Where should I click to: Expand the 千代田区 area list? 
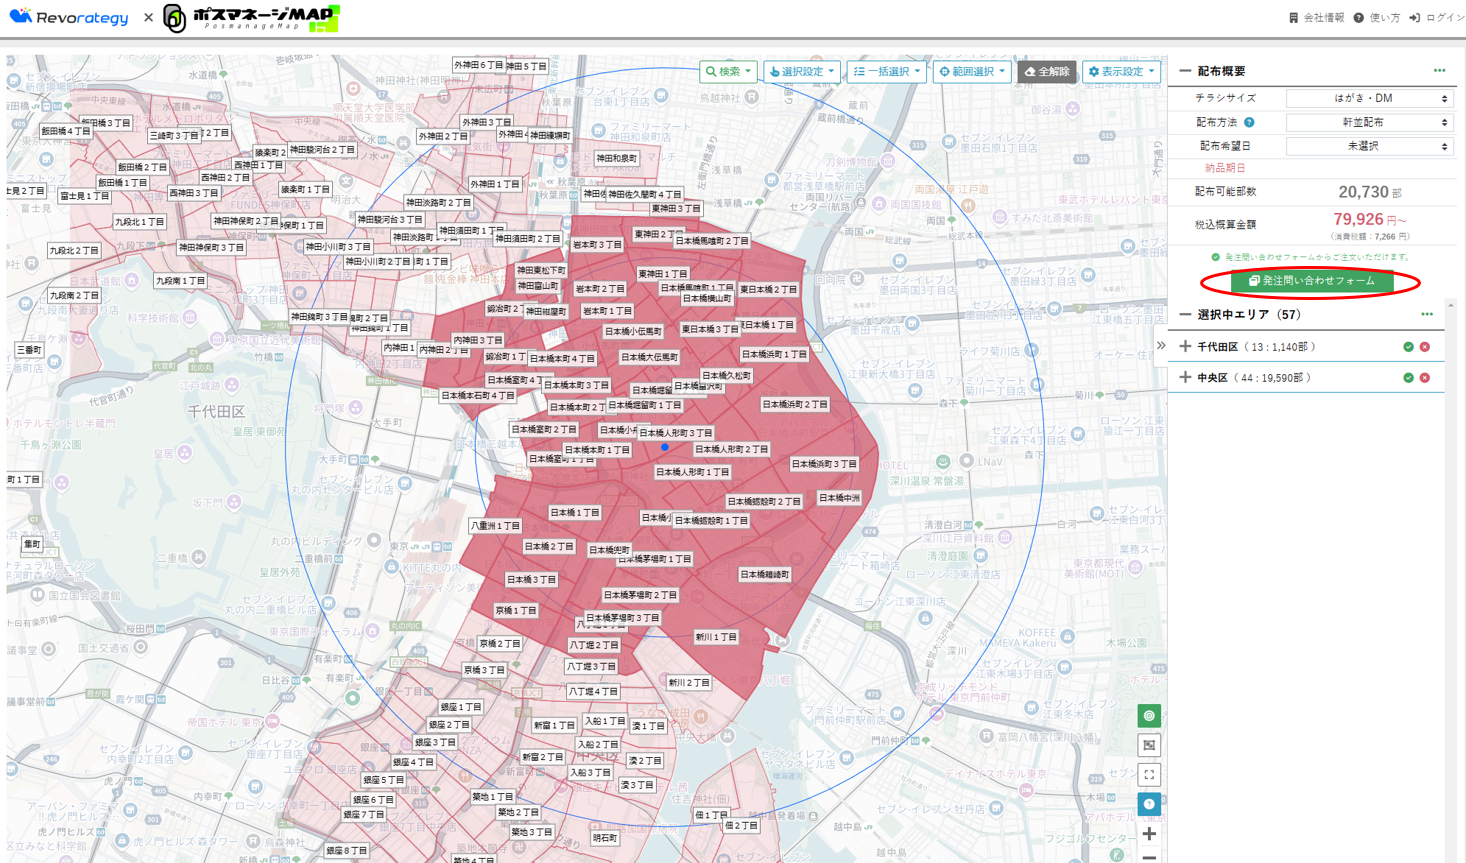[x=1186, y=347]
